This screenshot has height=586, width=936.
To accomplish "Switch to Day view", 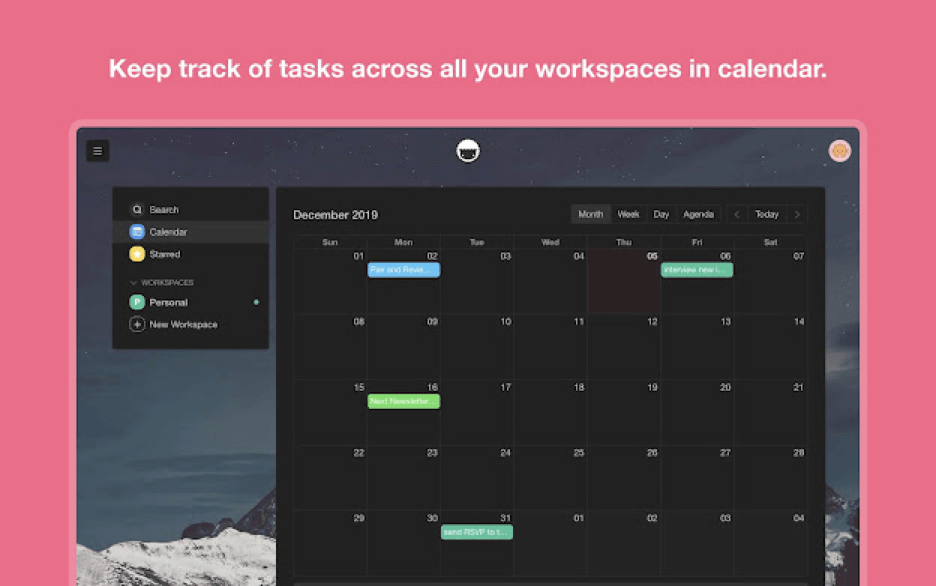I will [661, 214].
